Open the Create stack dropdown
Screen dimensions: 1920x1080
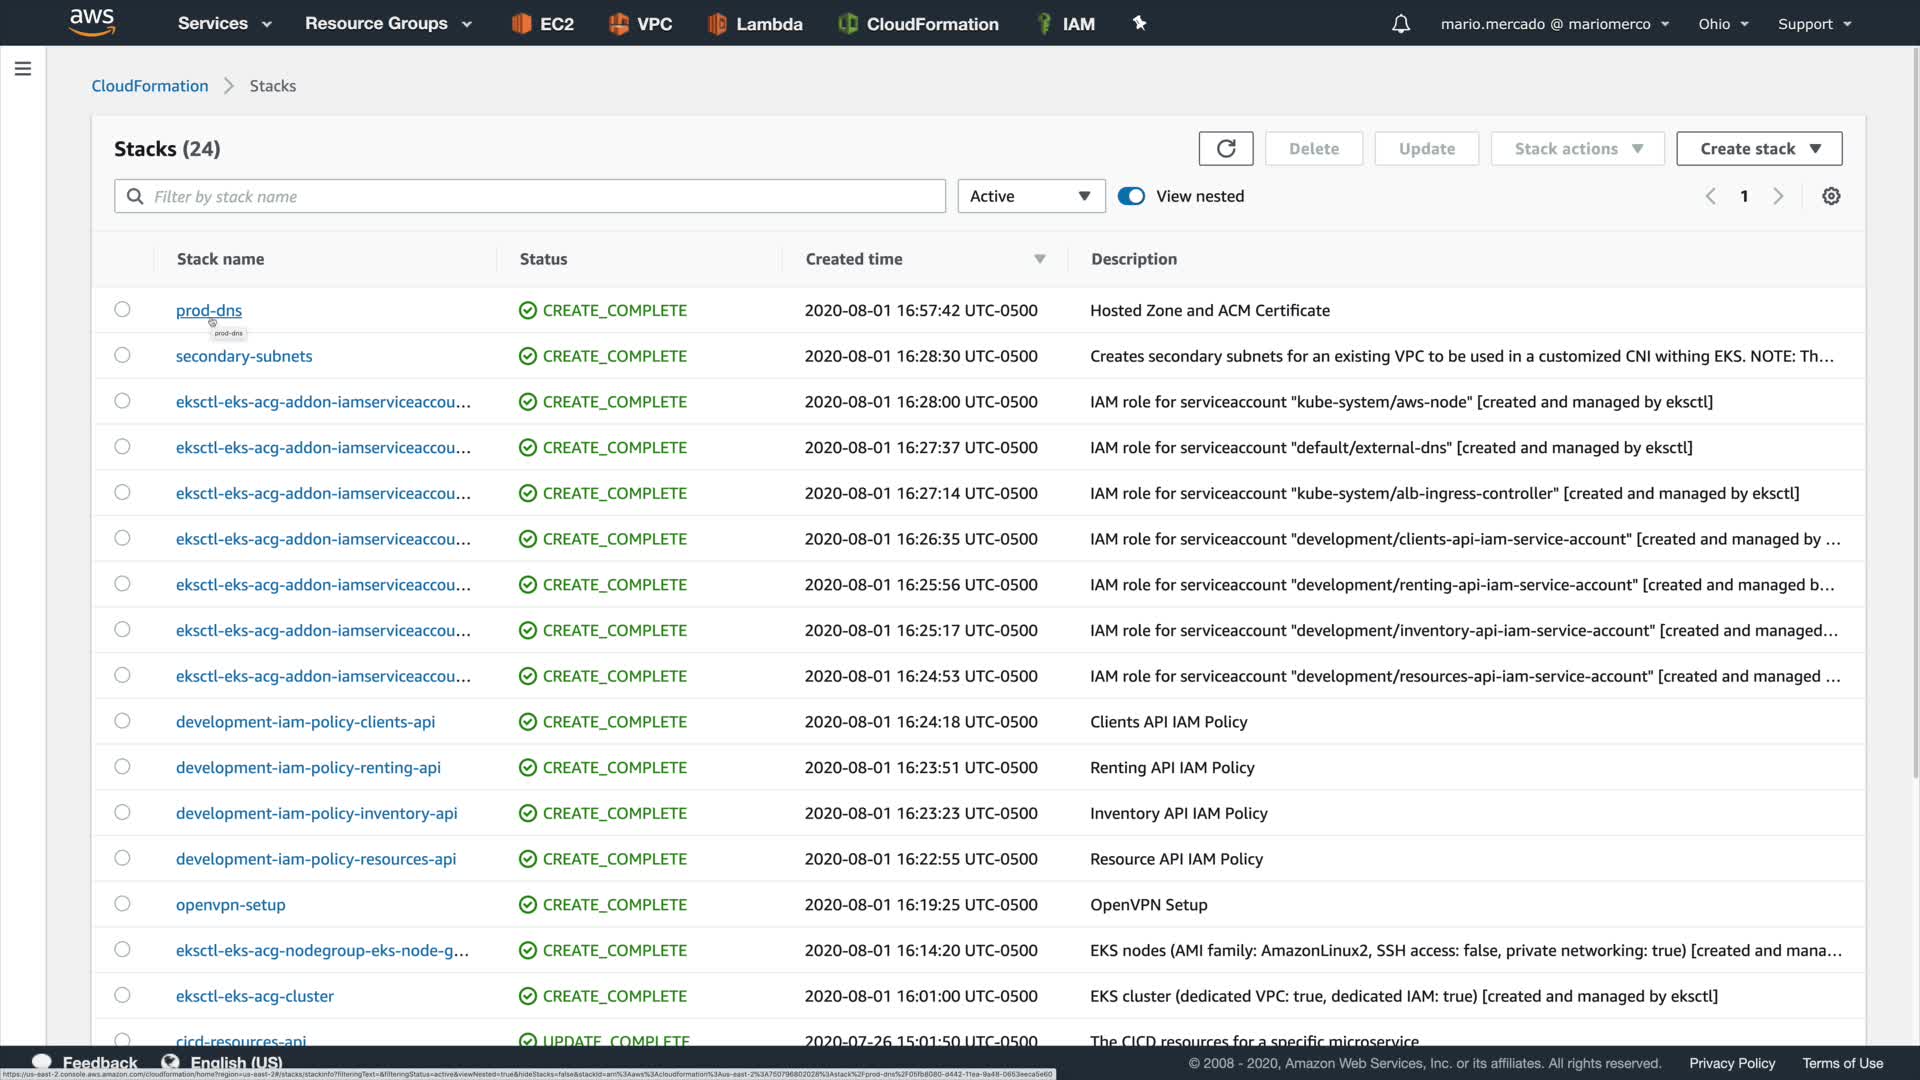1759,149
